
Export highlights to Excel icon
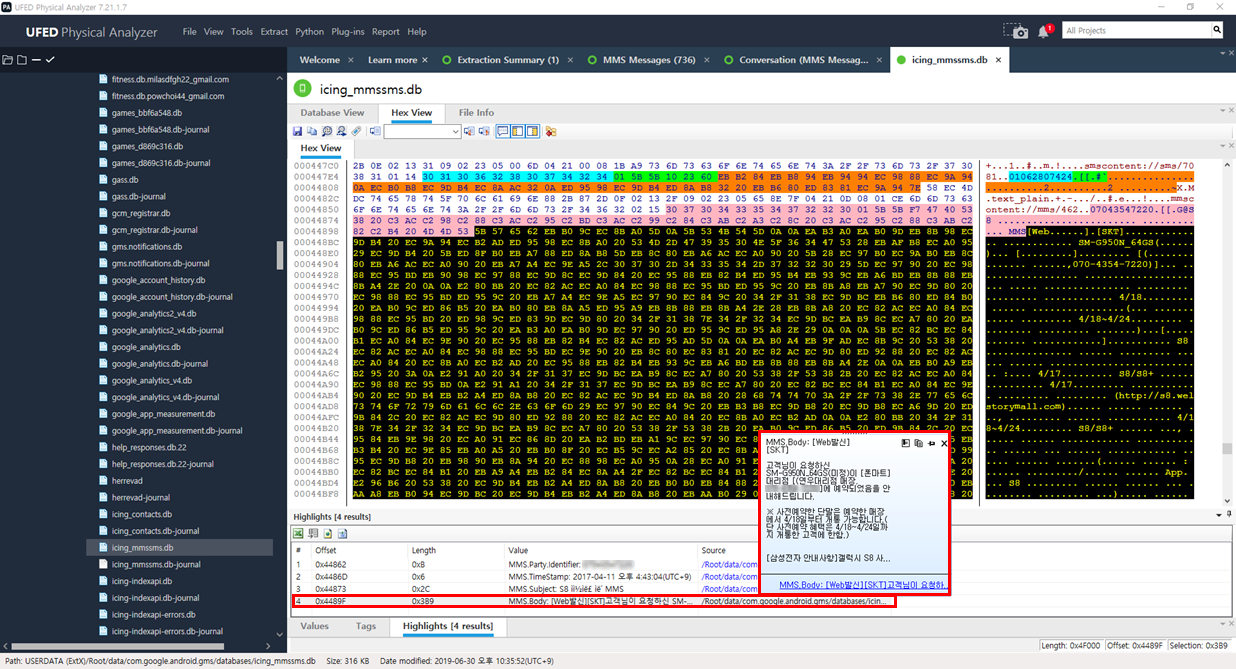click(x=298, y=534)
